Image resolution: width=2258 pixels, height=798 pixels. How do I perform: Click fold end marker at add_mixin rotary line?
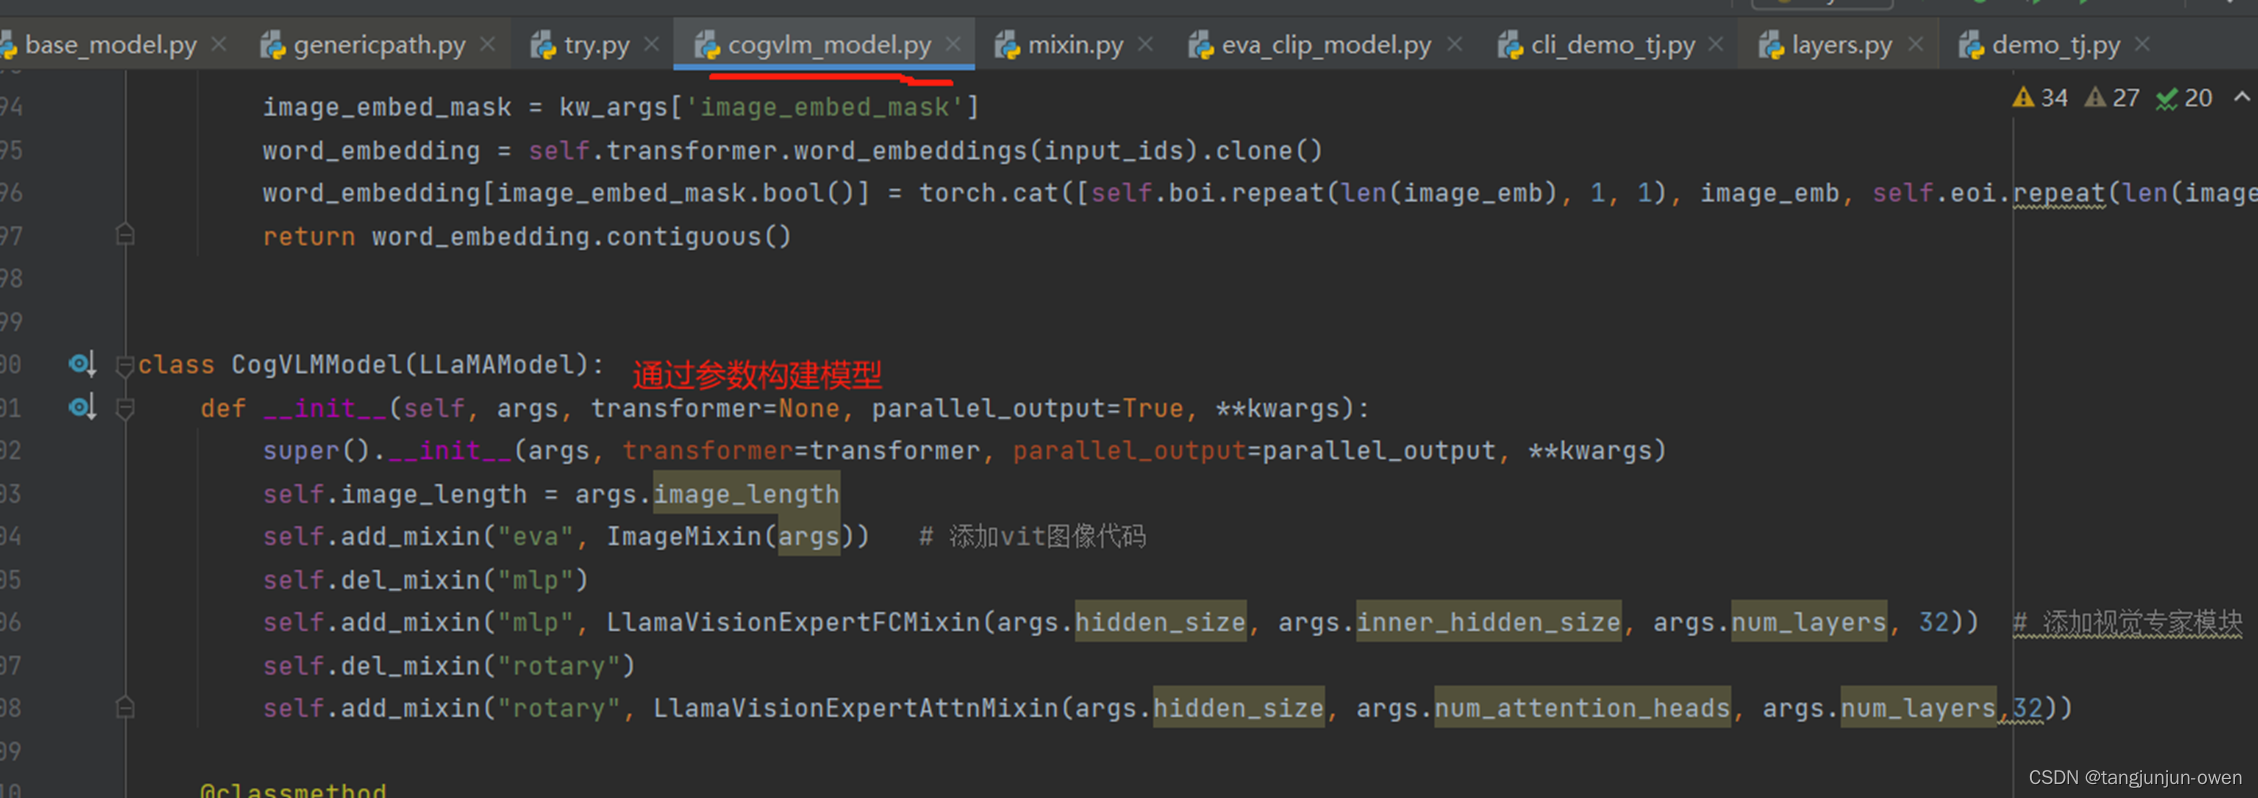click(125, 707)
